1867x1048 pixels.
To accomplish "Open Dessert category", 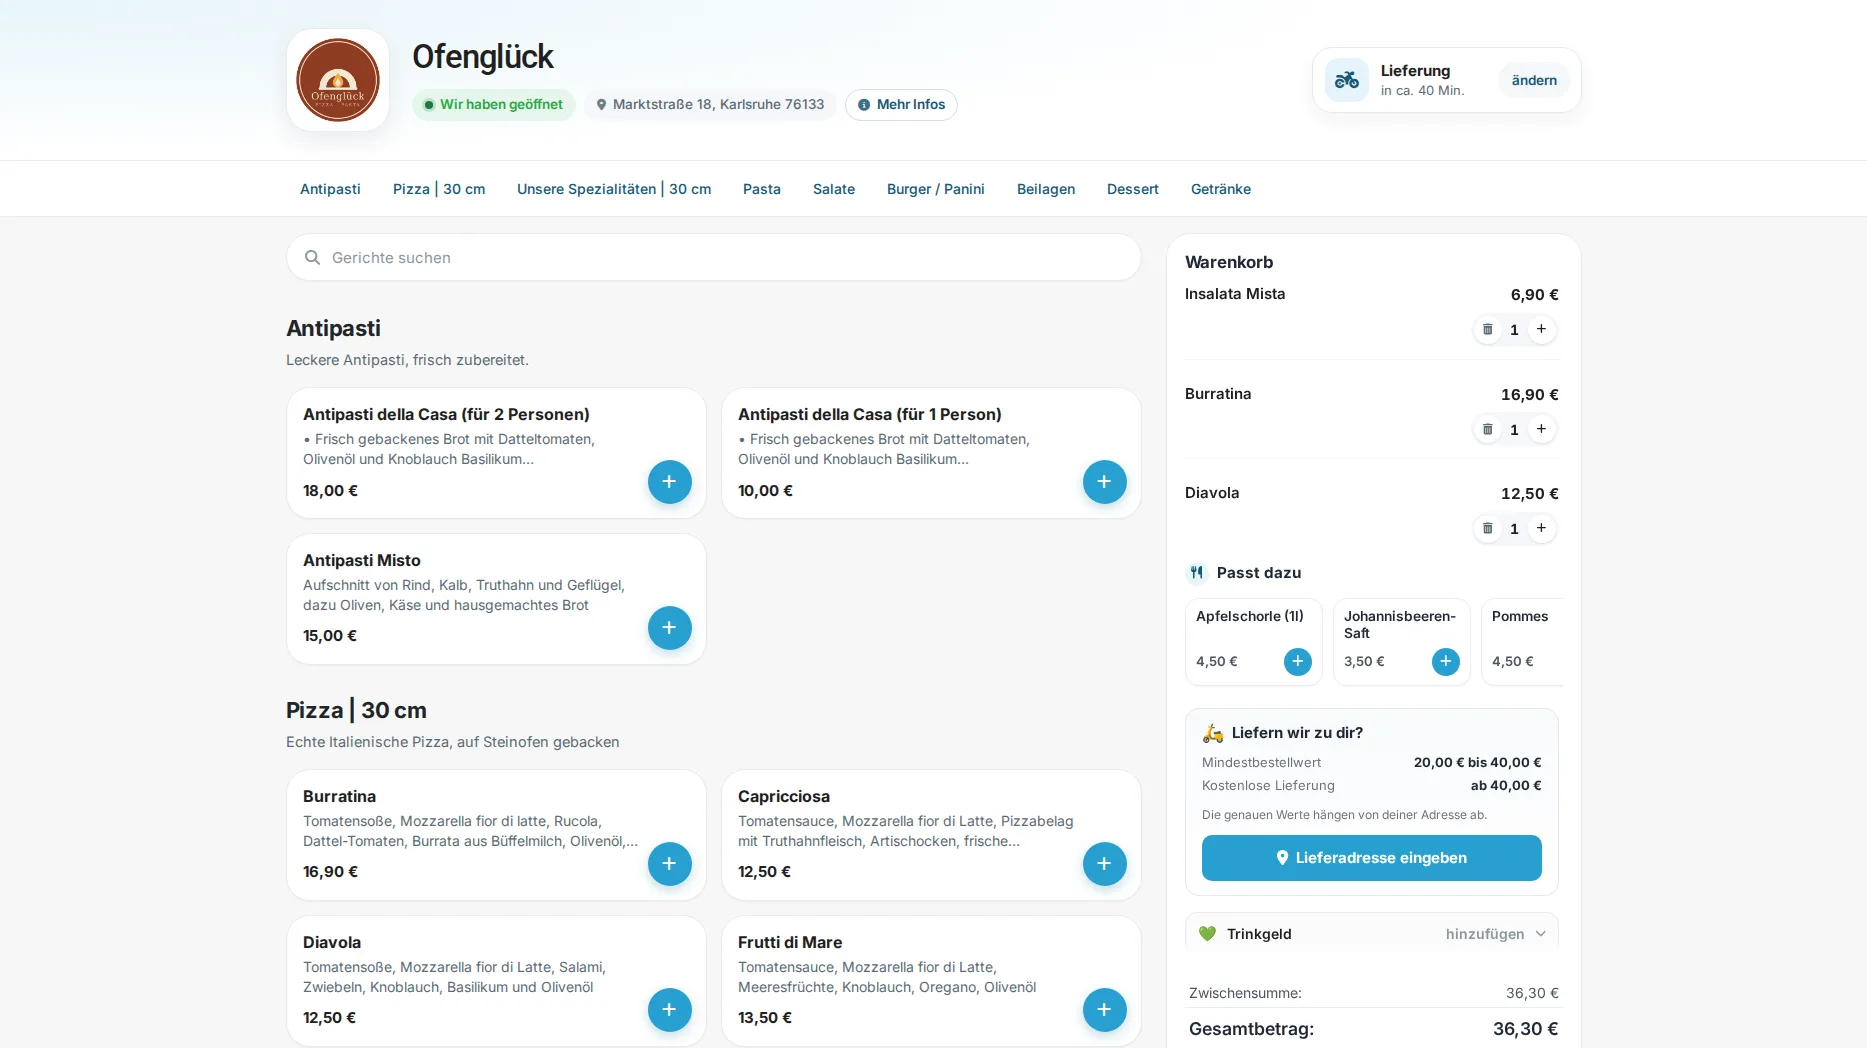I will click(1133, 189).
